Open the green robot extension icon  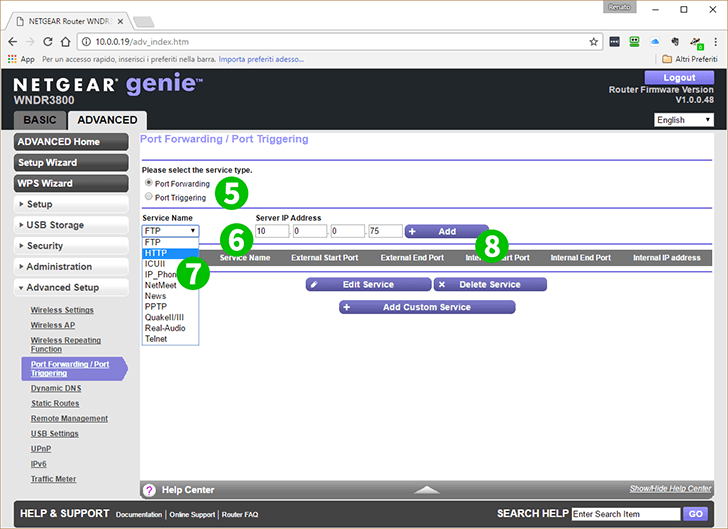pyautogui.click(x=634, y=42)
